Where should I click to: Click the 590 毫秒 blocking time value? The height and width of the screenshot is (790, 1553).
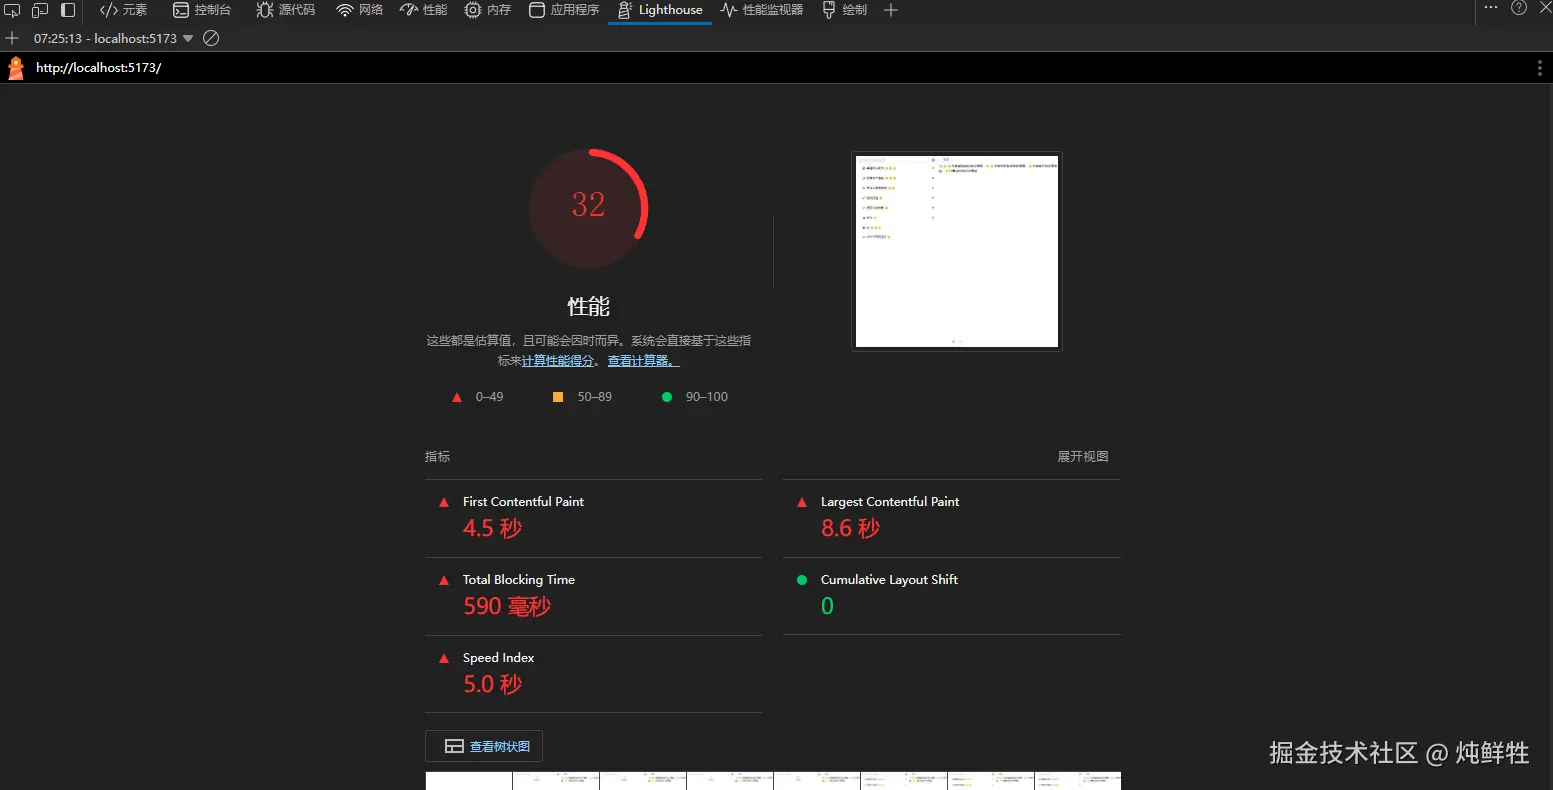tap(507, 606)
